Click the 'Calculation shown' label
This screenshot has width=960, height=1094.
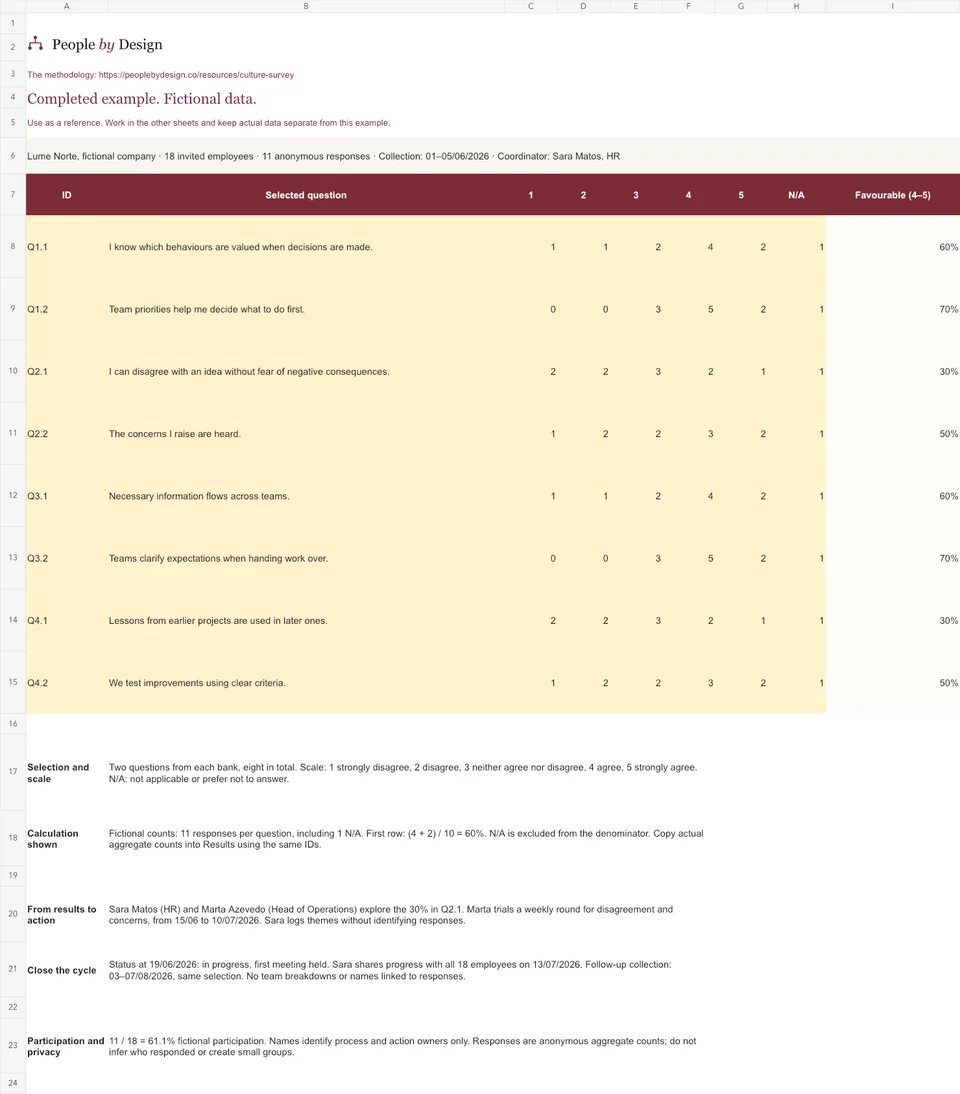53,839
